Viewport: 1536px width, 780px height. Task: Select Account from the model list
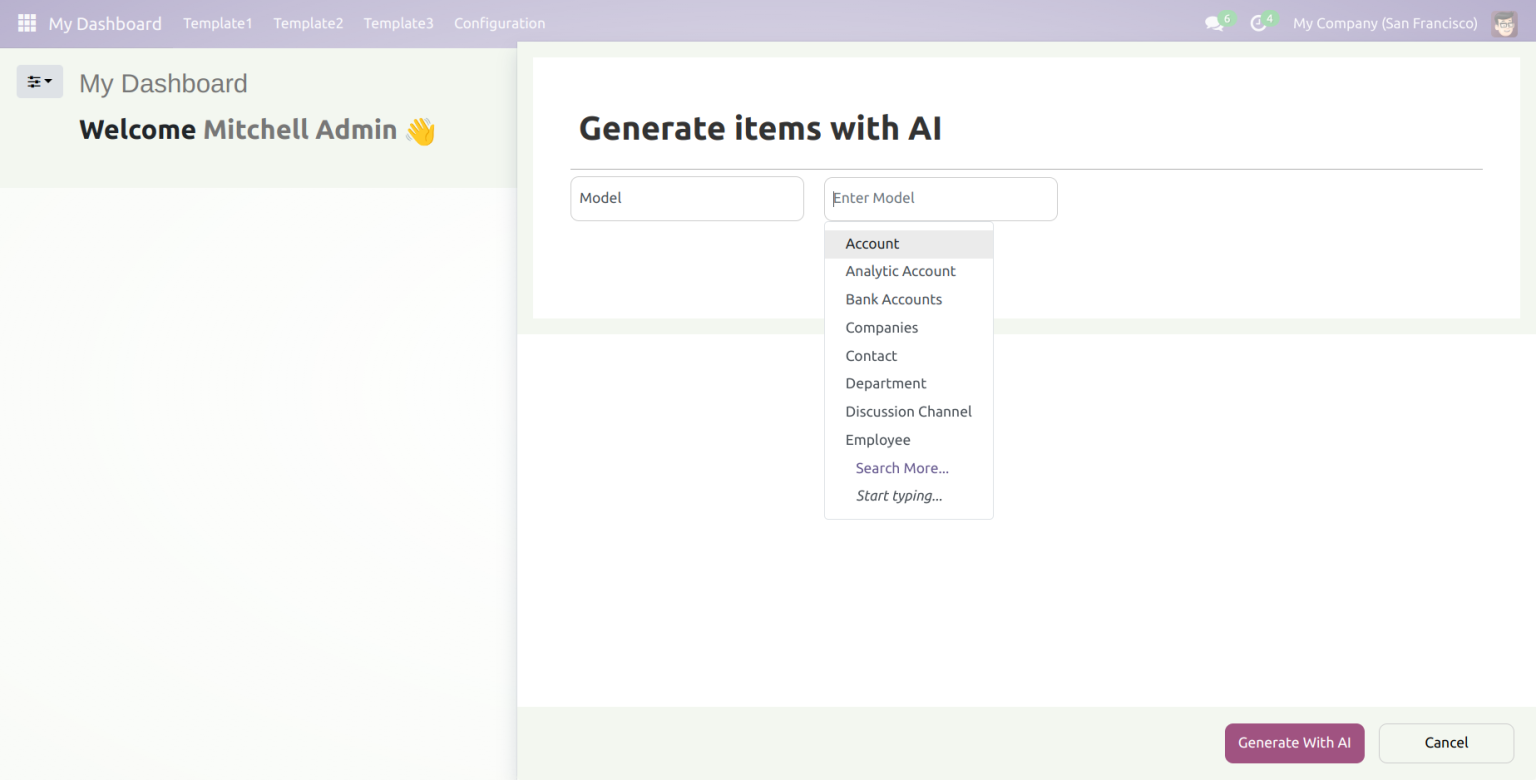pos(872,244)
